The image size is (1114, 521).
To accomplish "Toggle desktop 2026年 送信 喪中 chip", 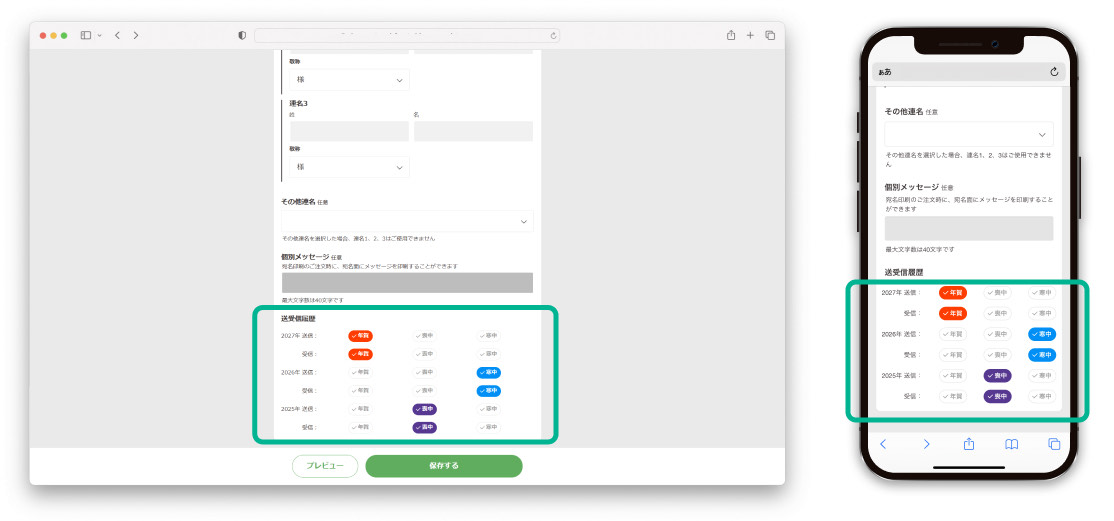I will (x=425, y=372).
